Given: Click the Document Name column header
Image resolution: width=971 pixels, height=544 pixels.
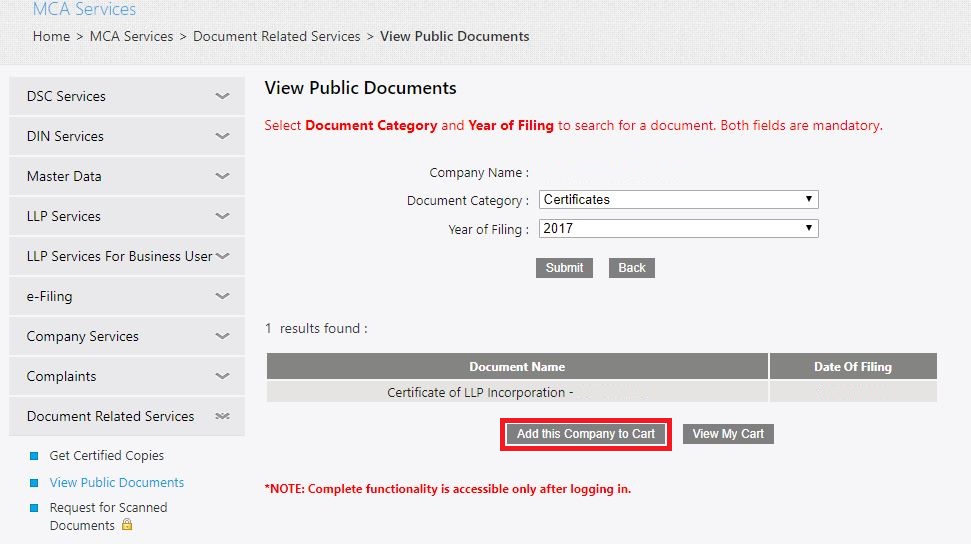Looking at the screenshot, I should 517,367.
